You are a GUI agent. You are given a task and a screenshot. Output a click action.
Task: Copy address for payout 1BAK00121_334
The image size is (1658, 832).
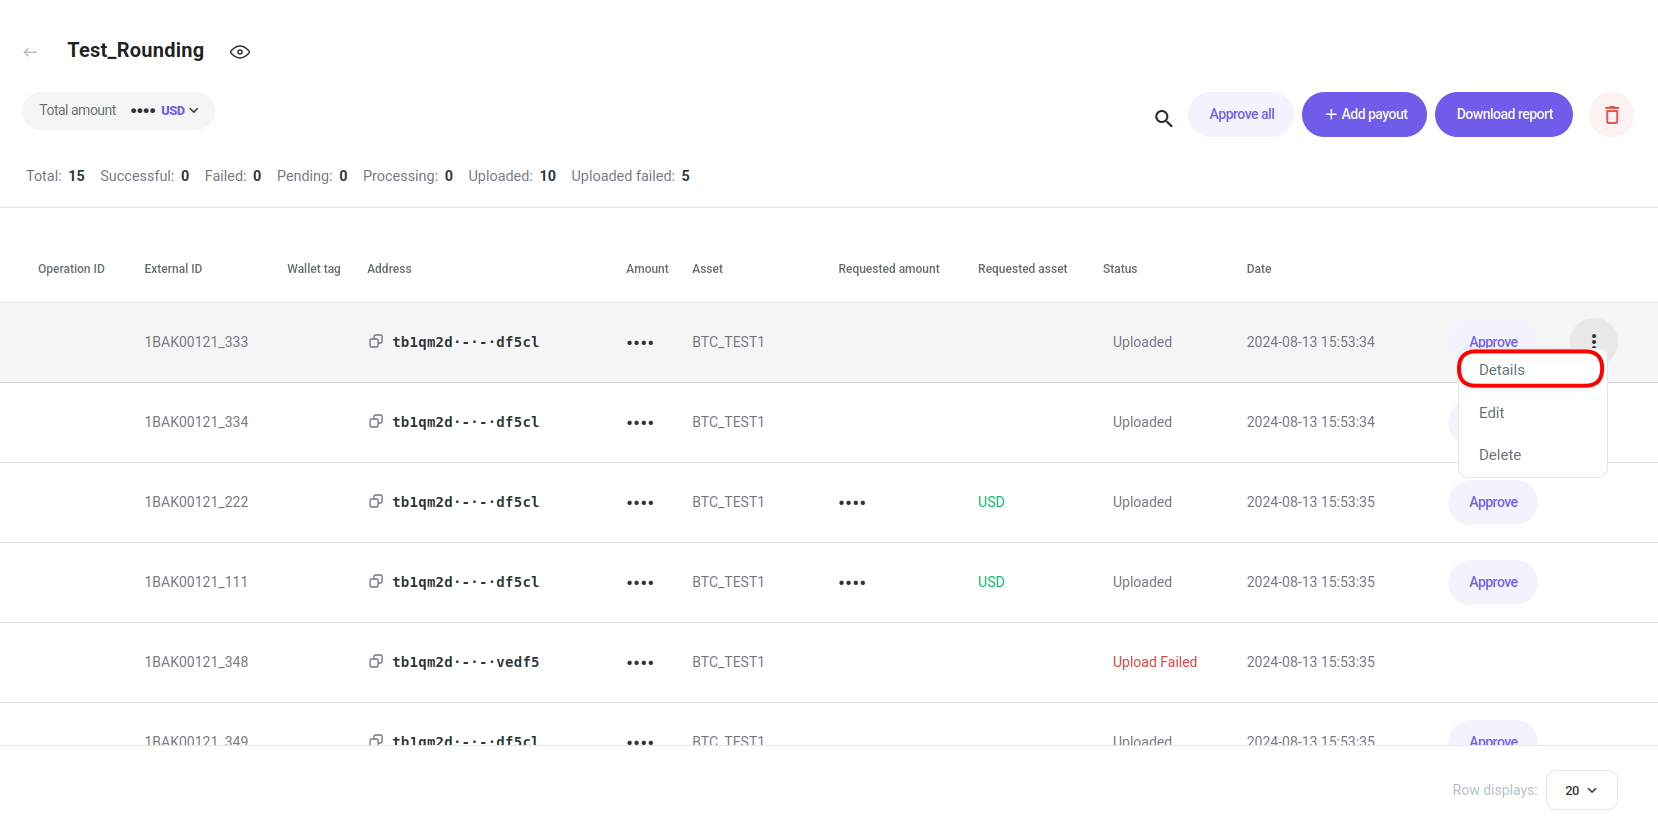click(x=376, y=421)
